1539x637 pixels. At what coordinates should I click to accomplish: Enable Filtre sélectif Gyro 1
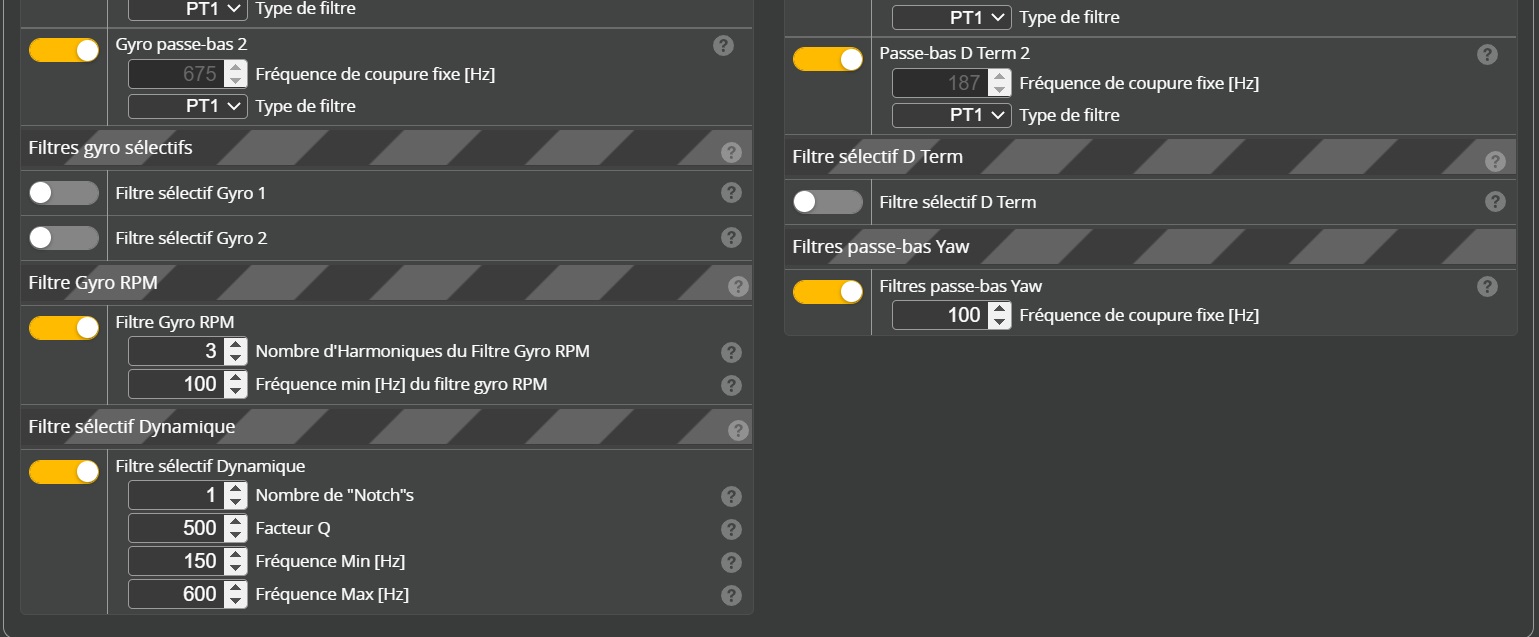coord(64,193)
